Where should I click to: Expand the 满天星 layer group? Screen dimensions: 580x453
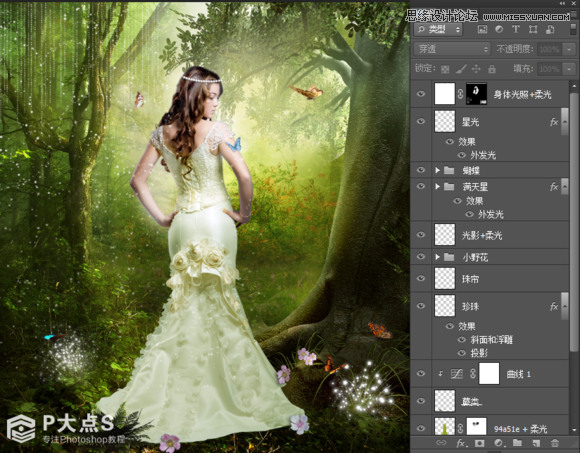438,187
